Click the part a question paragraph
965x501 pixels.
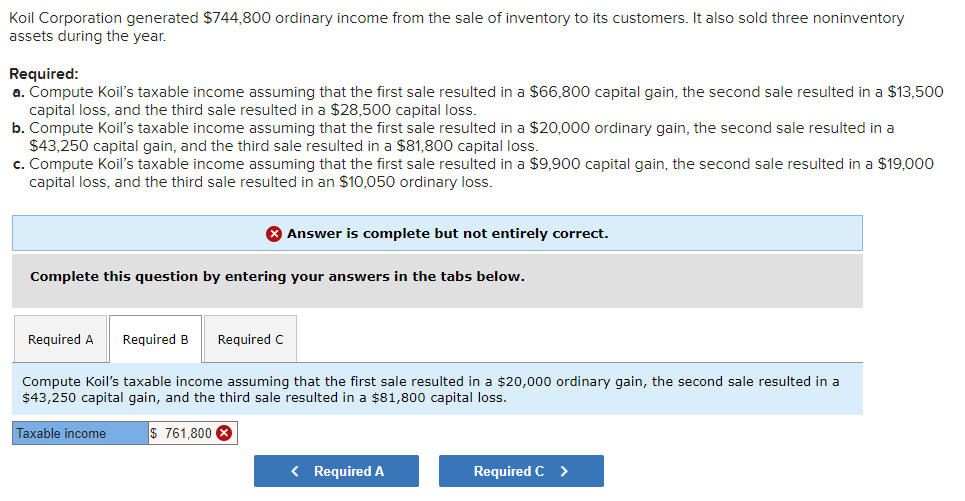pos(480,100)
